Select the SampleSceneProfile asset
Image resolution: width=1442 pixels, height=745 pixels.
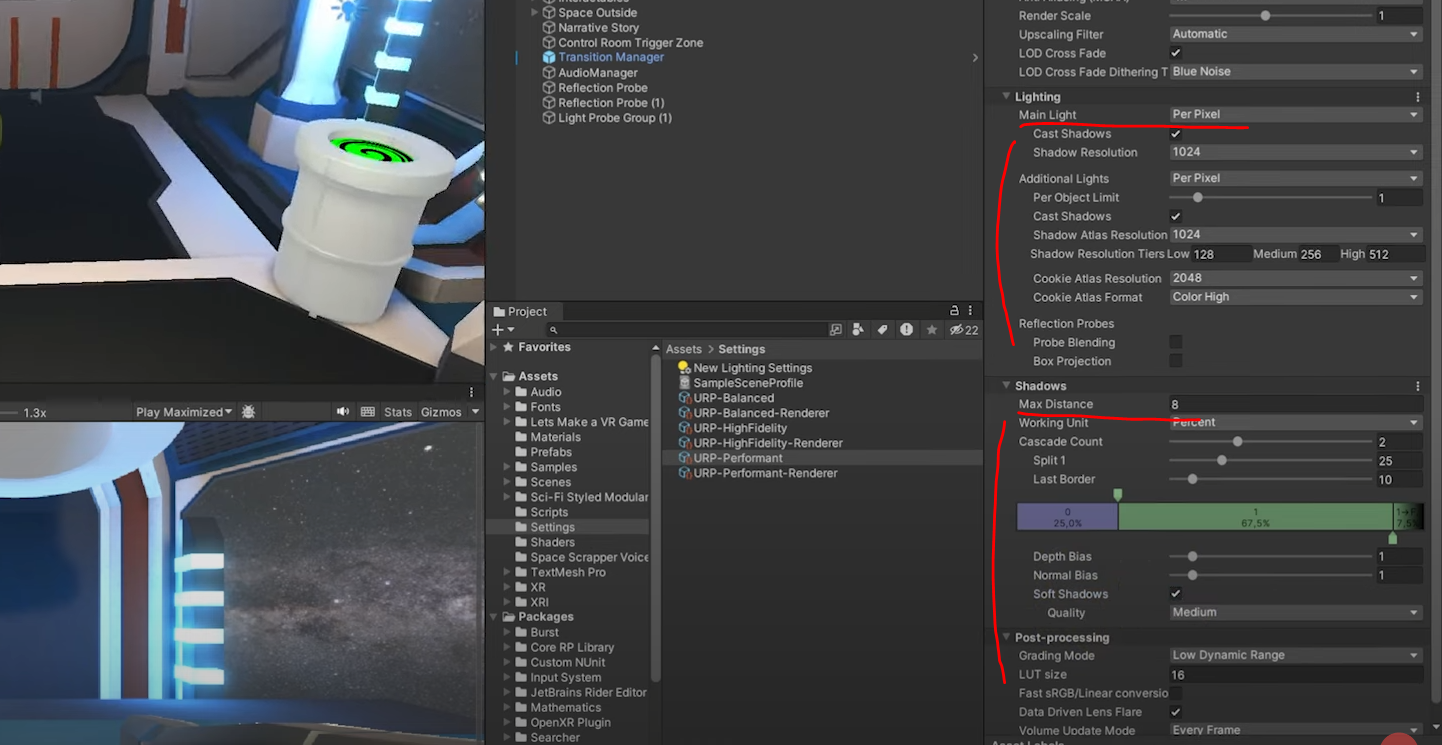[747, 383]
